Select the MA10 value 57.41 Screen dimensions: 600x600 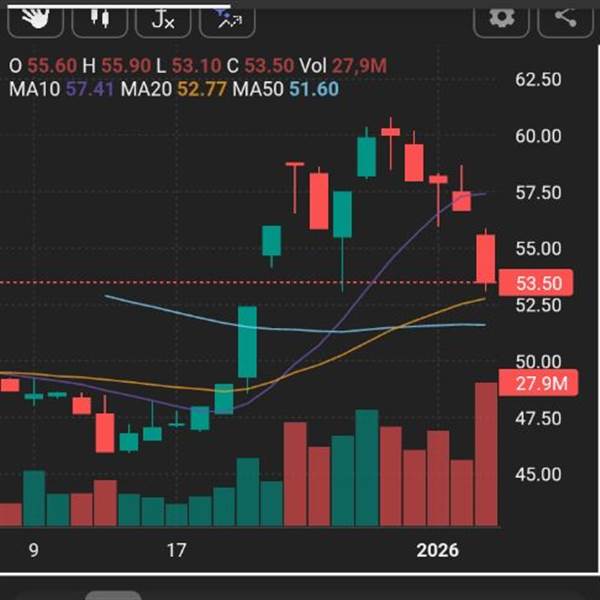90,89
